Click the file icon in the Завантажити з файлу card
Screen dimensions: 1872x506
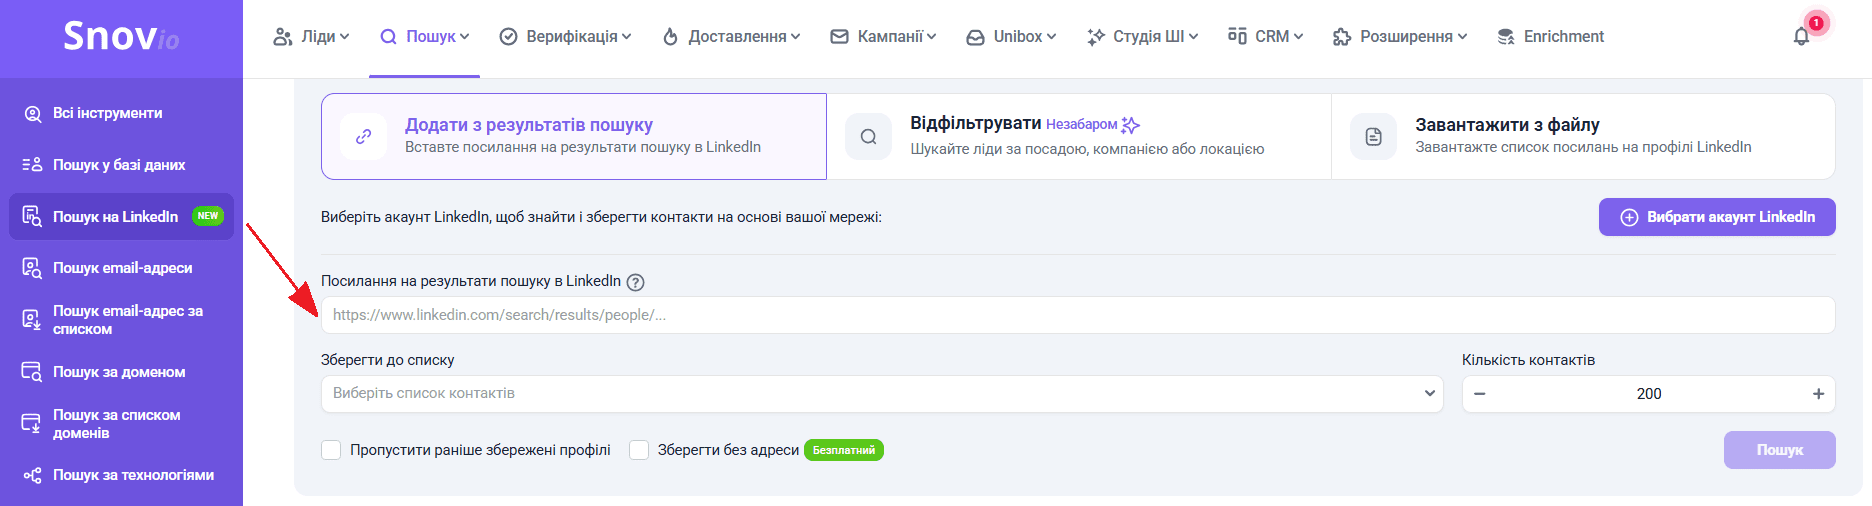coord(1374,137)
